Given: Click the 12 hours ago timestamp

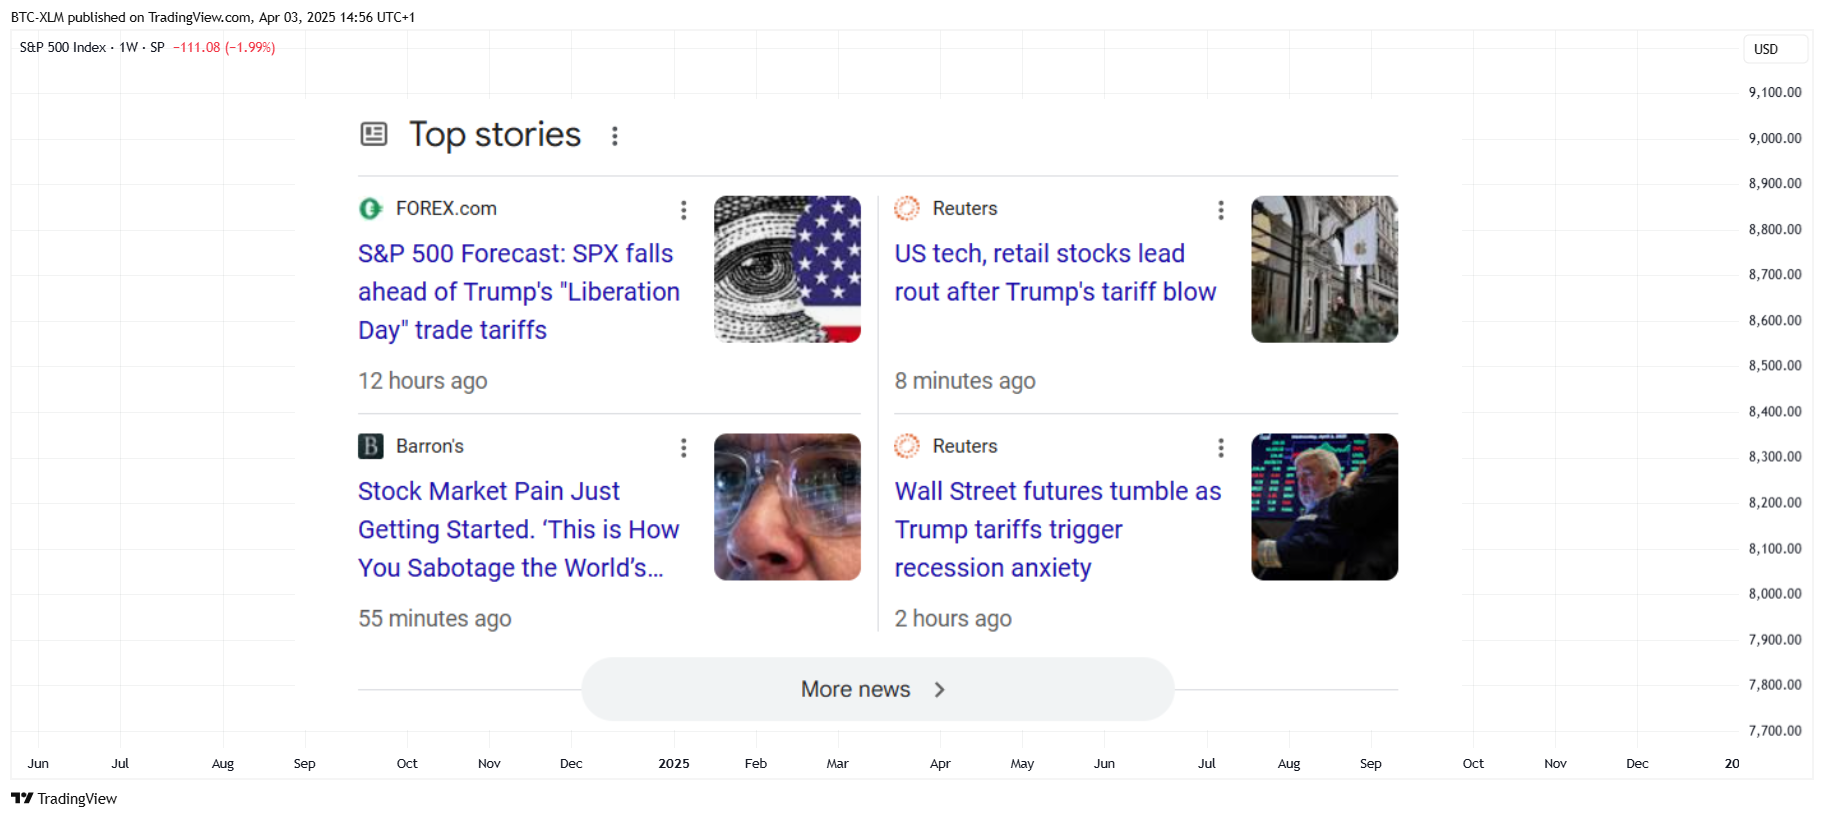Looking at the screenshot, I should (x=423, y=381).
